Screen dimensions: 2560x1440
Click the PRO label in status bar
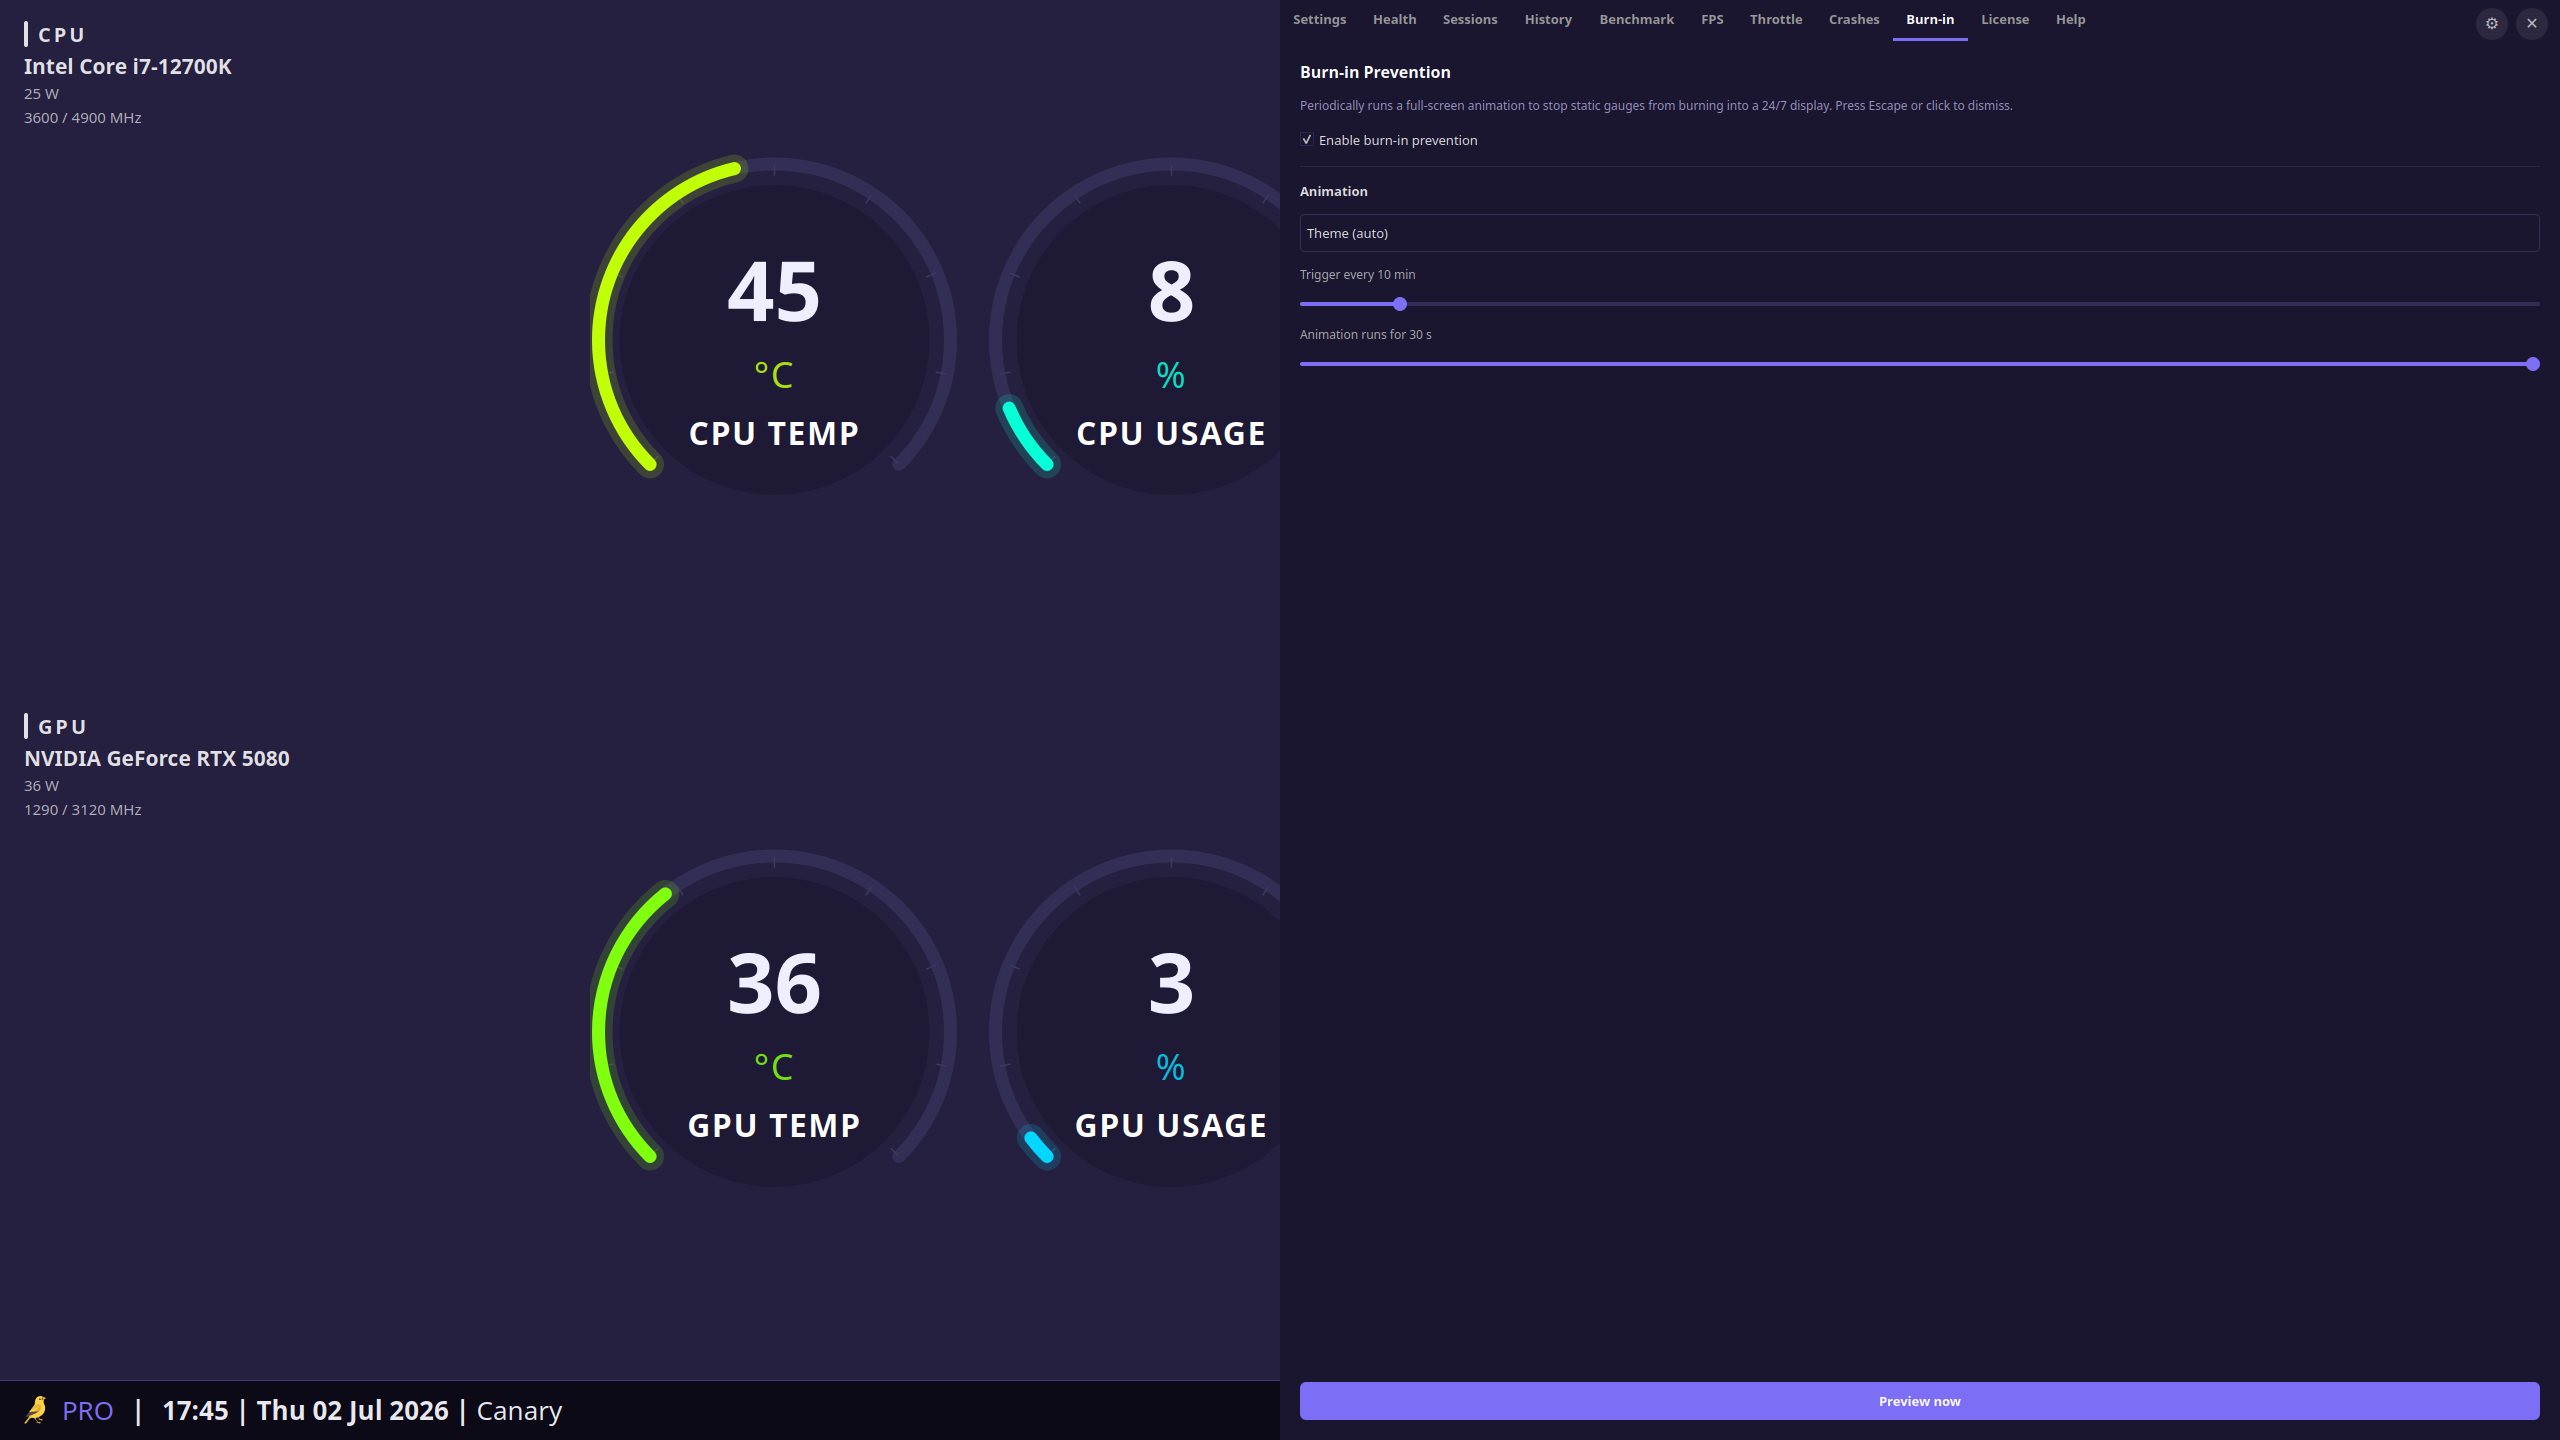point(88,1411)
